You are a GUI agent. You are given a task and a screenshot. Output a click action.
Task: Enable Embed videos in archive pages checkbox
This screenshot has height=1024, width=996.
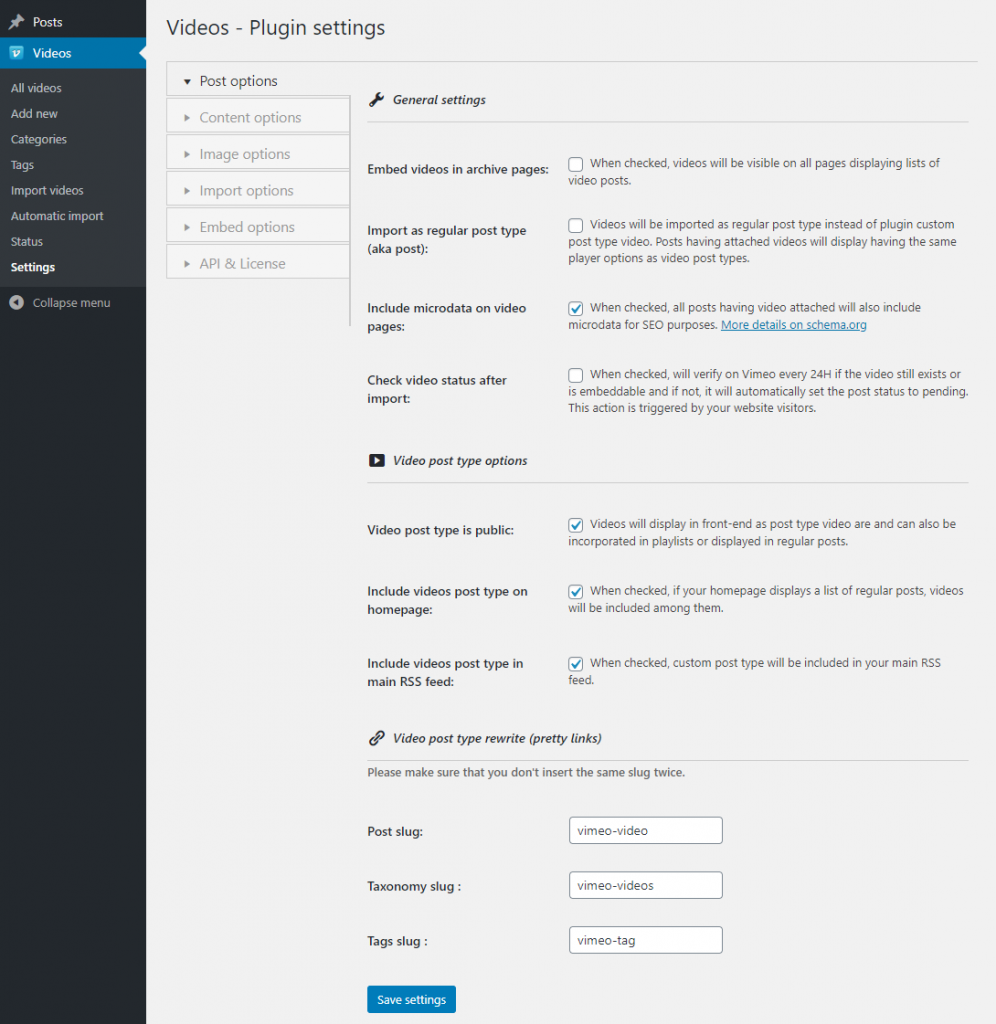coord(575,164)
